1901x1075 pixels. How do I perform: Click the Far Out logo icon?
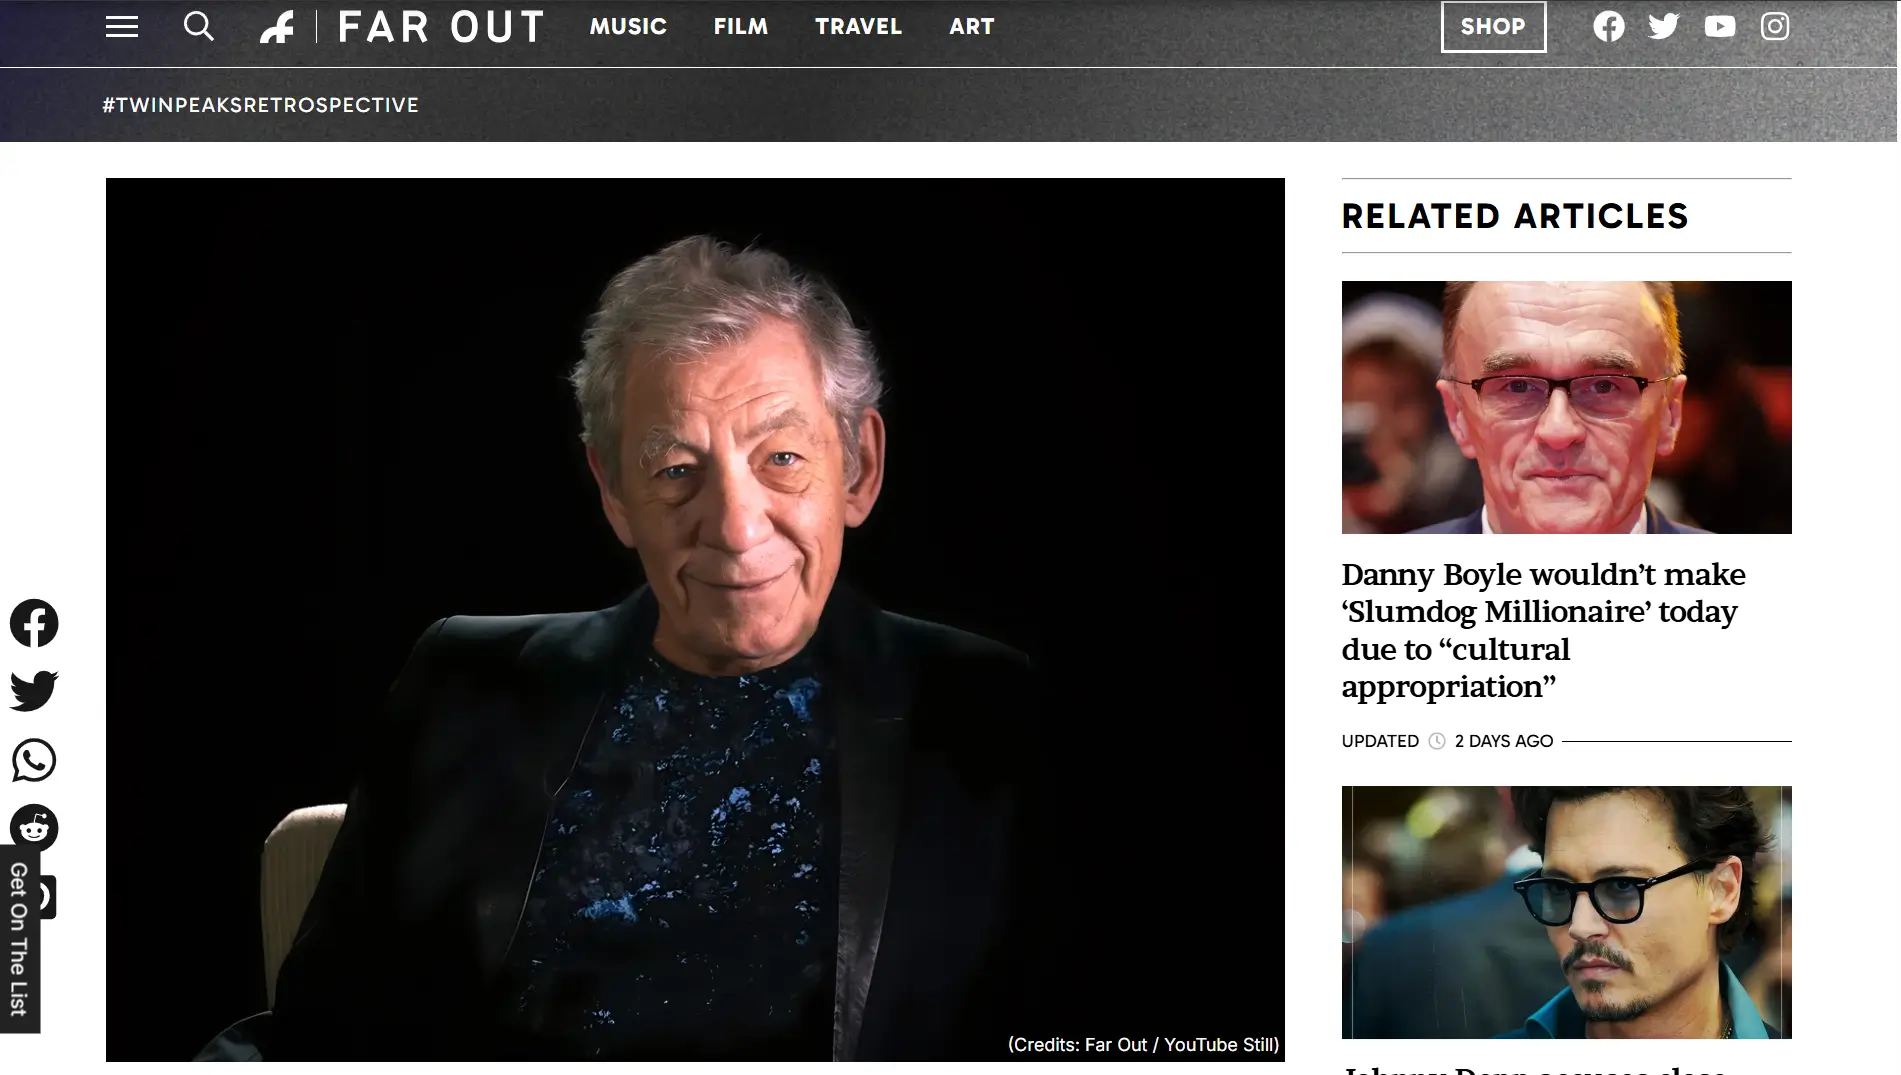tap(277, 27)
